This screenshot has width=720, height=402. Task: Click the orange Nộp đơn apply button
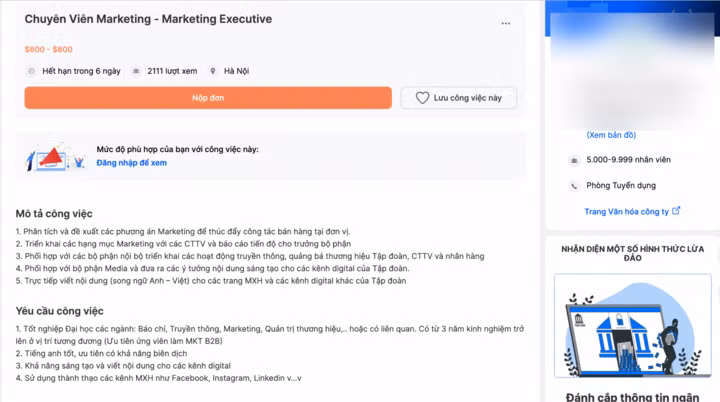pyautogui.click(x=208, y=98)
